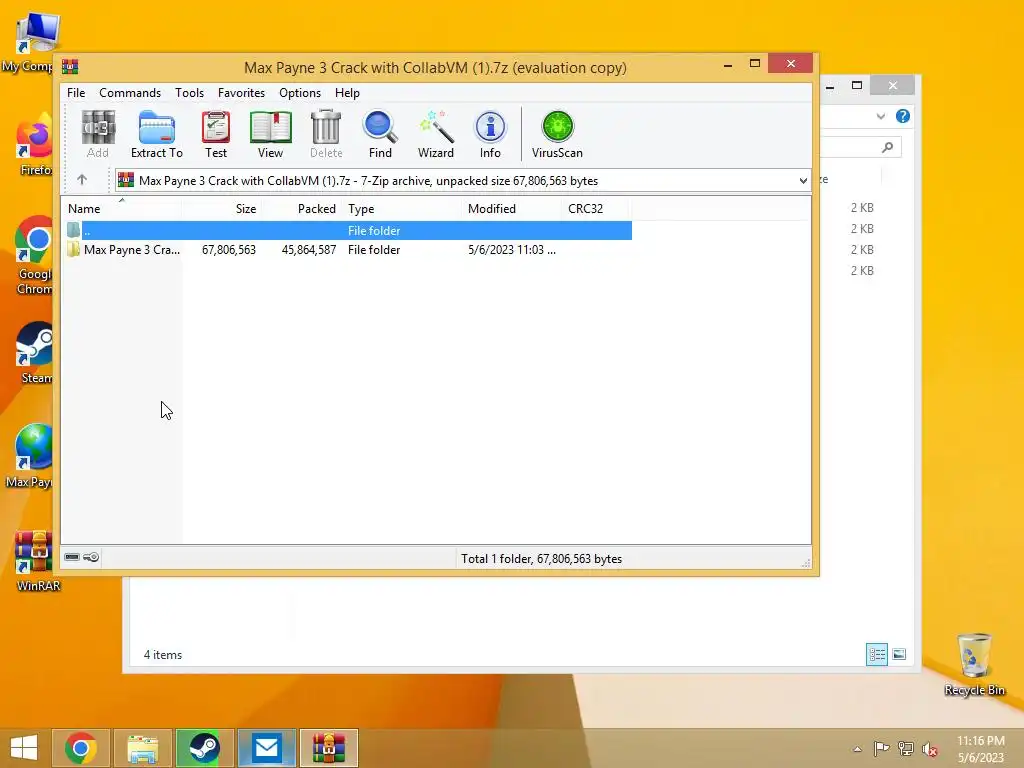Show archive Info
Viewport: 1024px width, 768px height.
pos(490,135)
